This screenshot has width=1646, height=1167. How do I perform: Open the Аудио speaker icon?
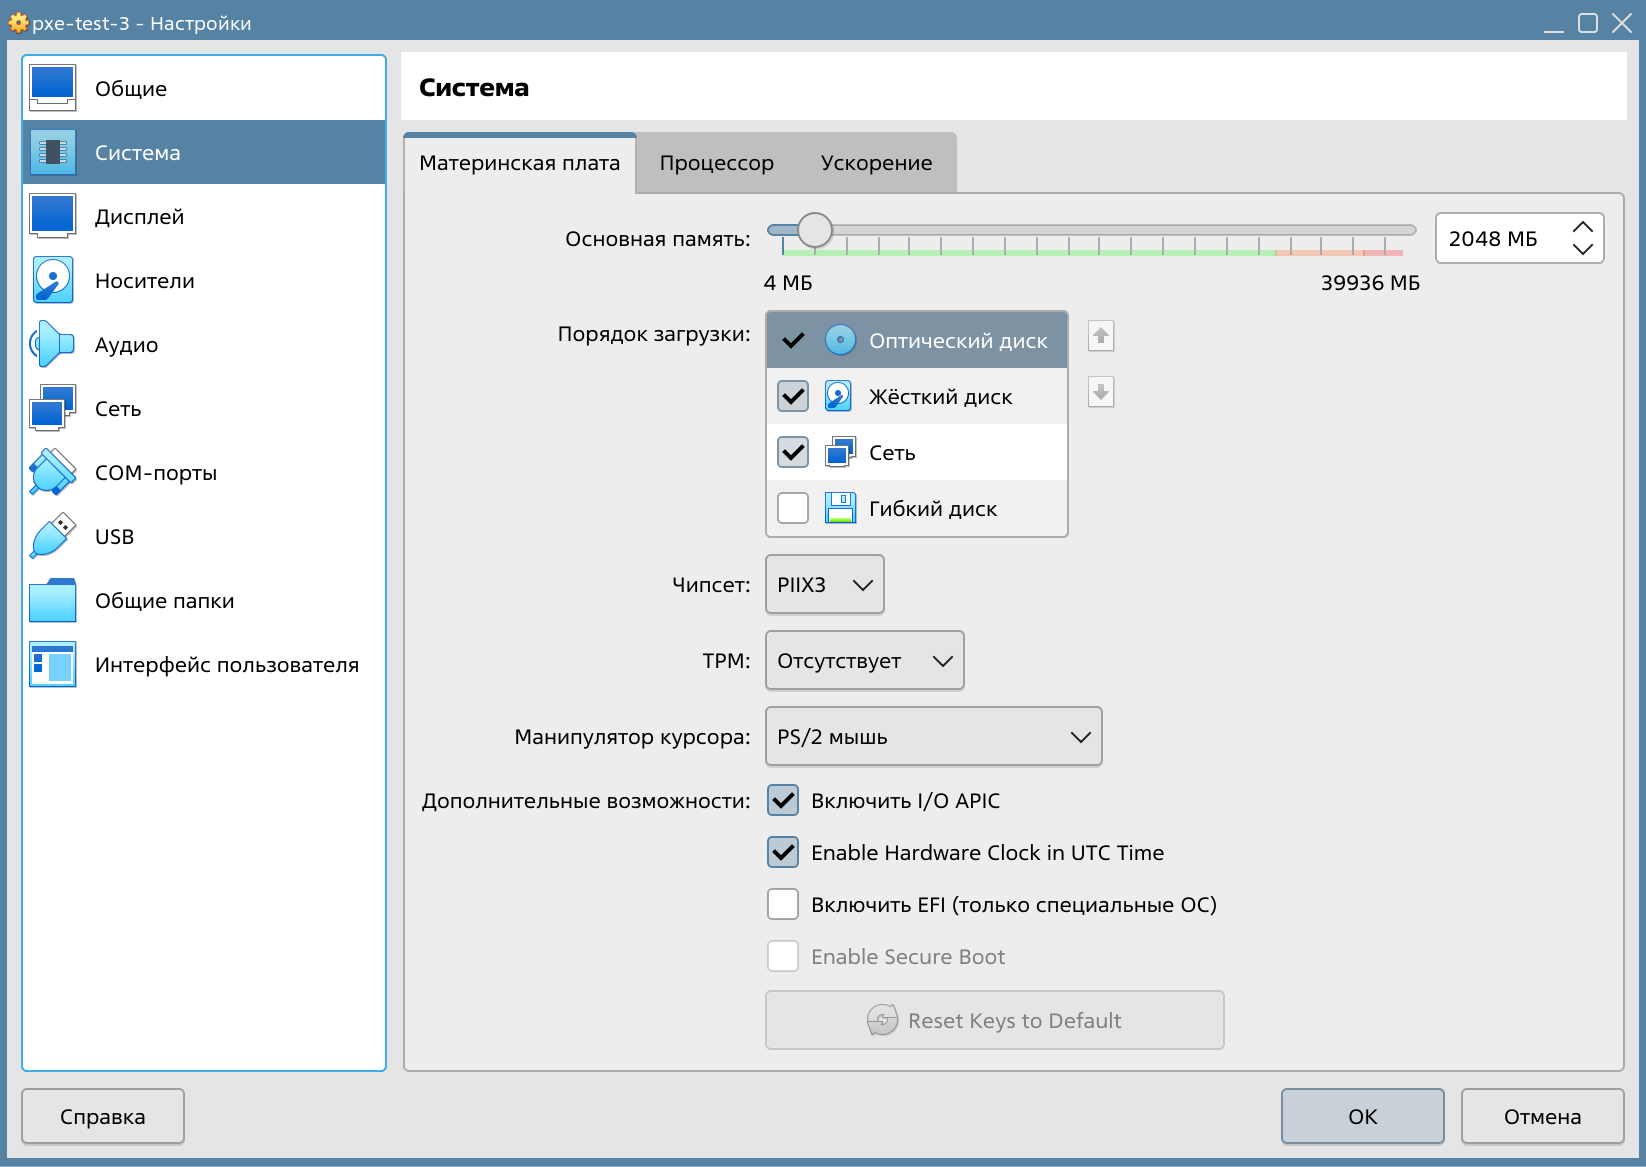click(x=52, y=344)
